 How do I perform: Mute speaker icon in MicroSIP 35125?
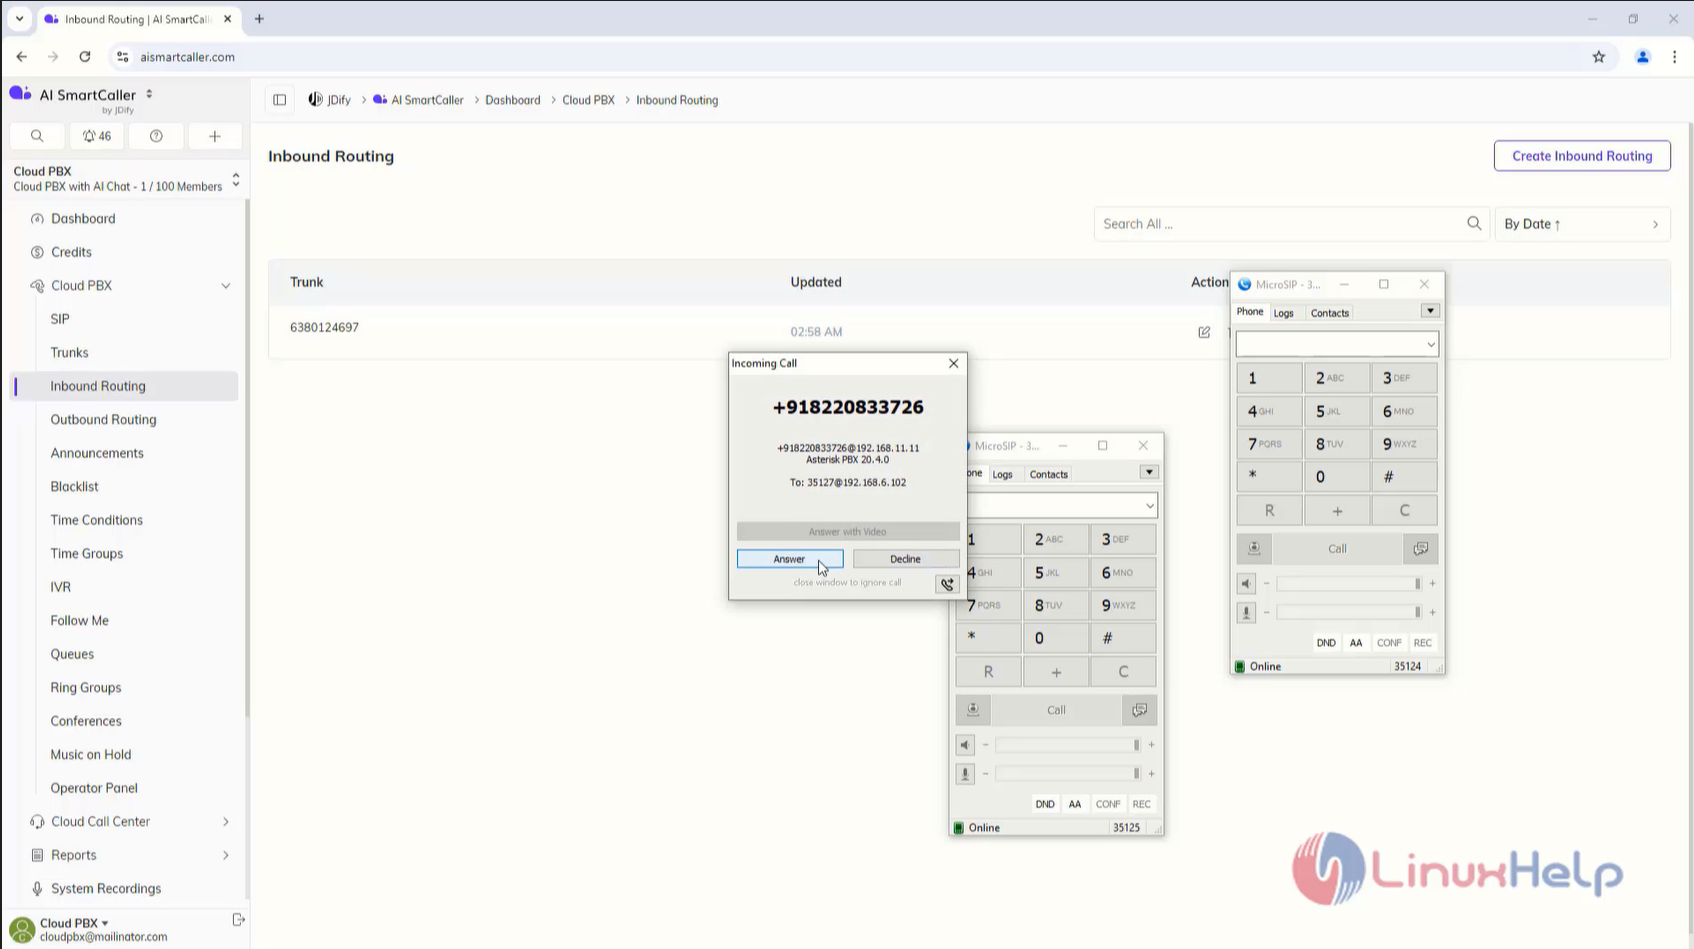click(965, 745)
